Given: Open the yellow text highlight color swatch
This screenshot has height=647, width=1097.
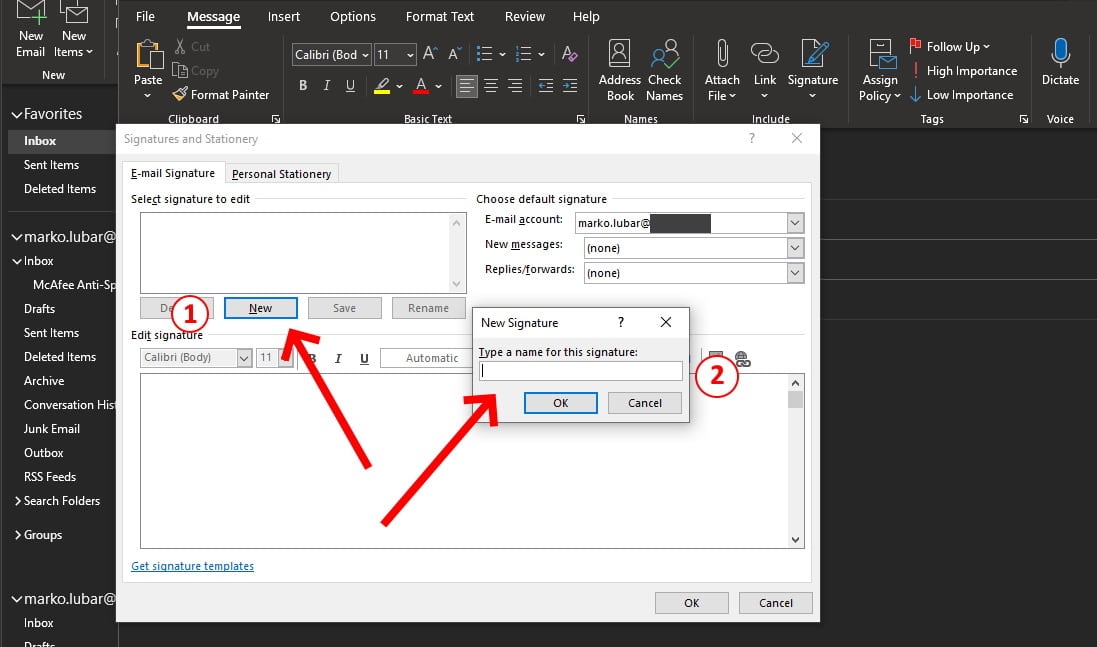Looking at the screenshot, I should pyautogui.click(x=383, y=86).
